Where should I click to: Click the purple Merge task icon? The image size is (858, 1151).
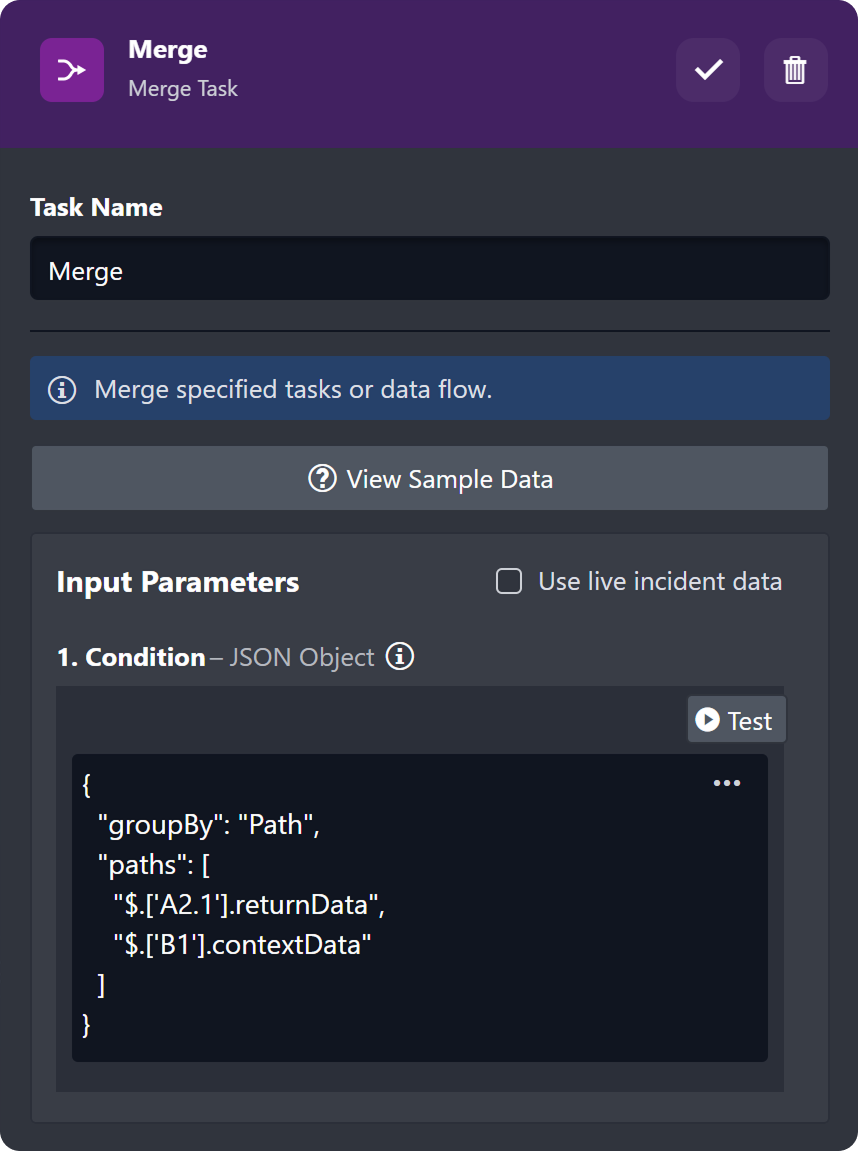pyautogui.click(x=71, y=70)
